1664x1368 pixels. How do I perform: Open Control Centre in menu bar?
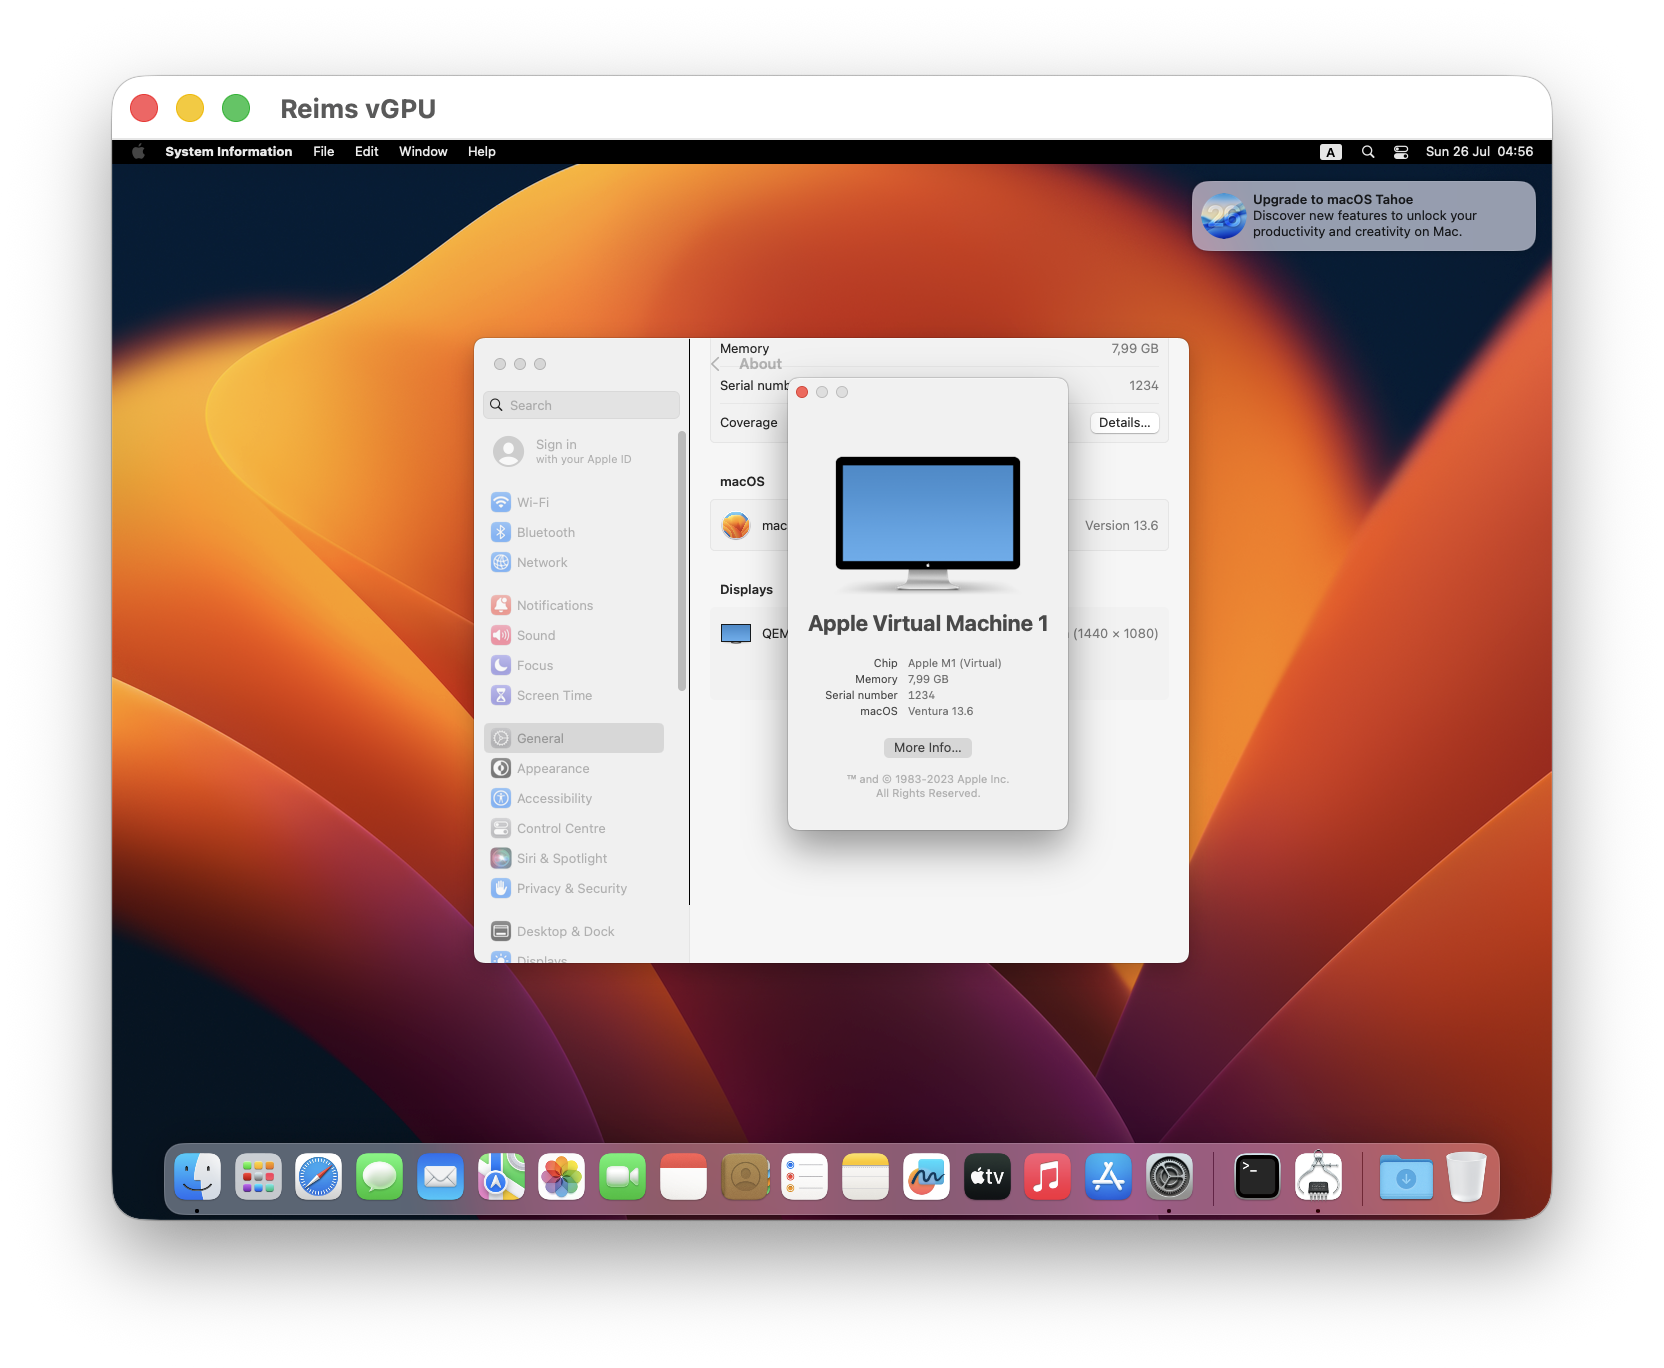(1401, 152)
